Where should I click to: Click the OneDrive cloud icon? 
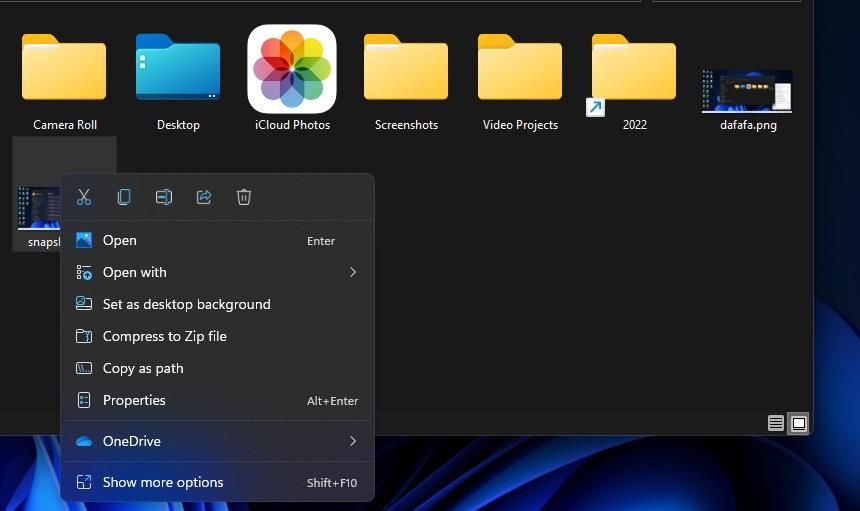pyautogui.click(x=84, y=441)
